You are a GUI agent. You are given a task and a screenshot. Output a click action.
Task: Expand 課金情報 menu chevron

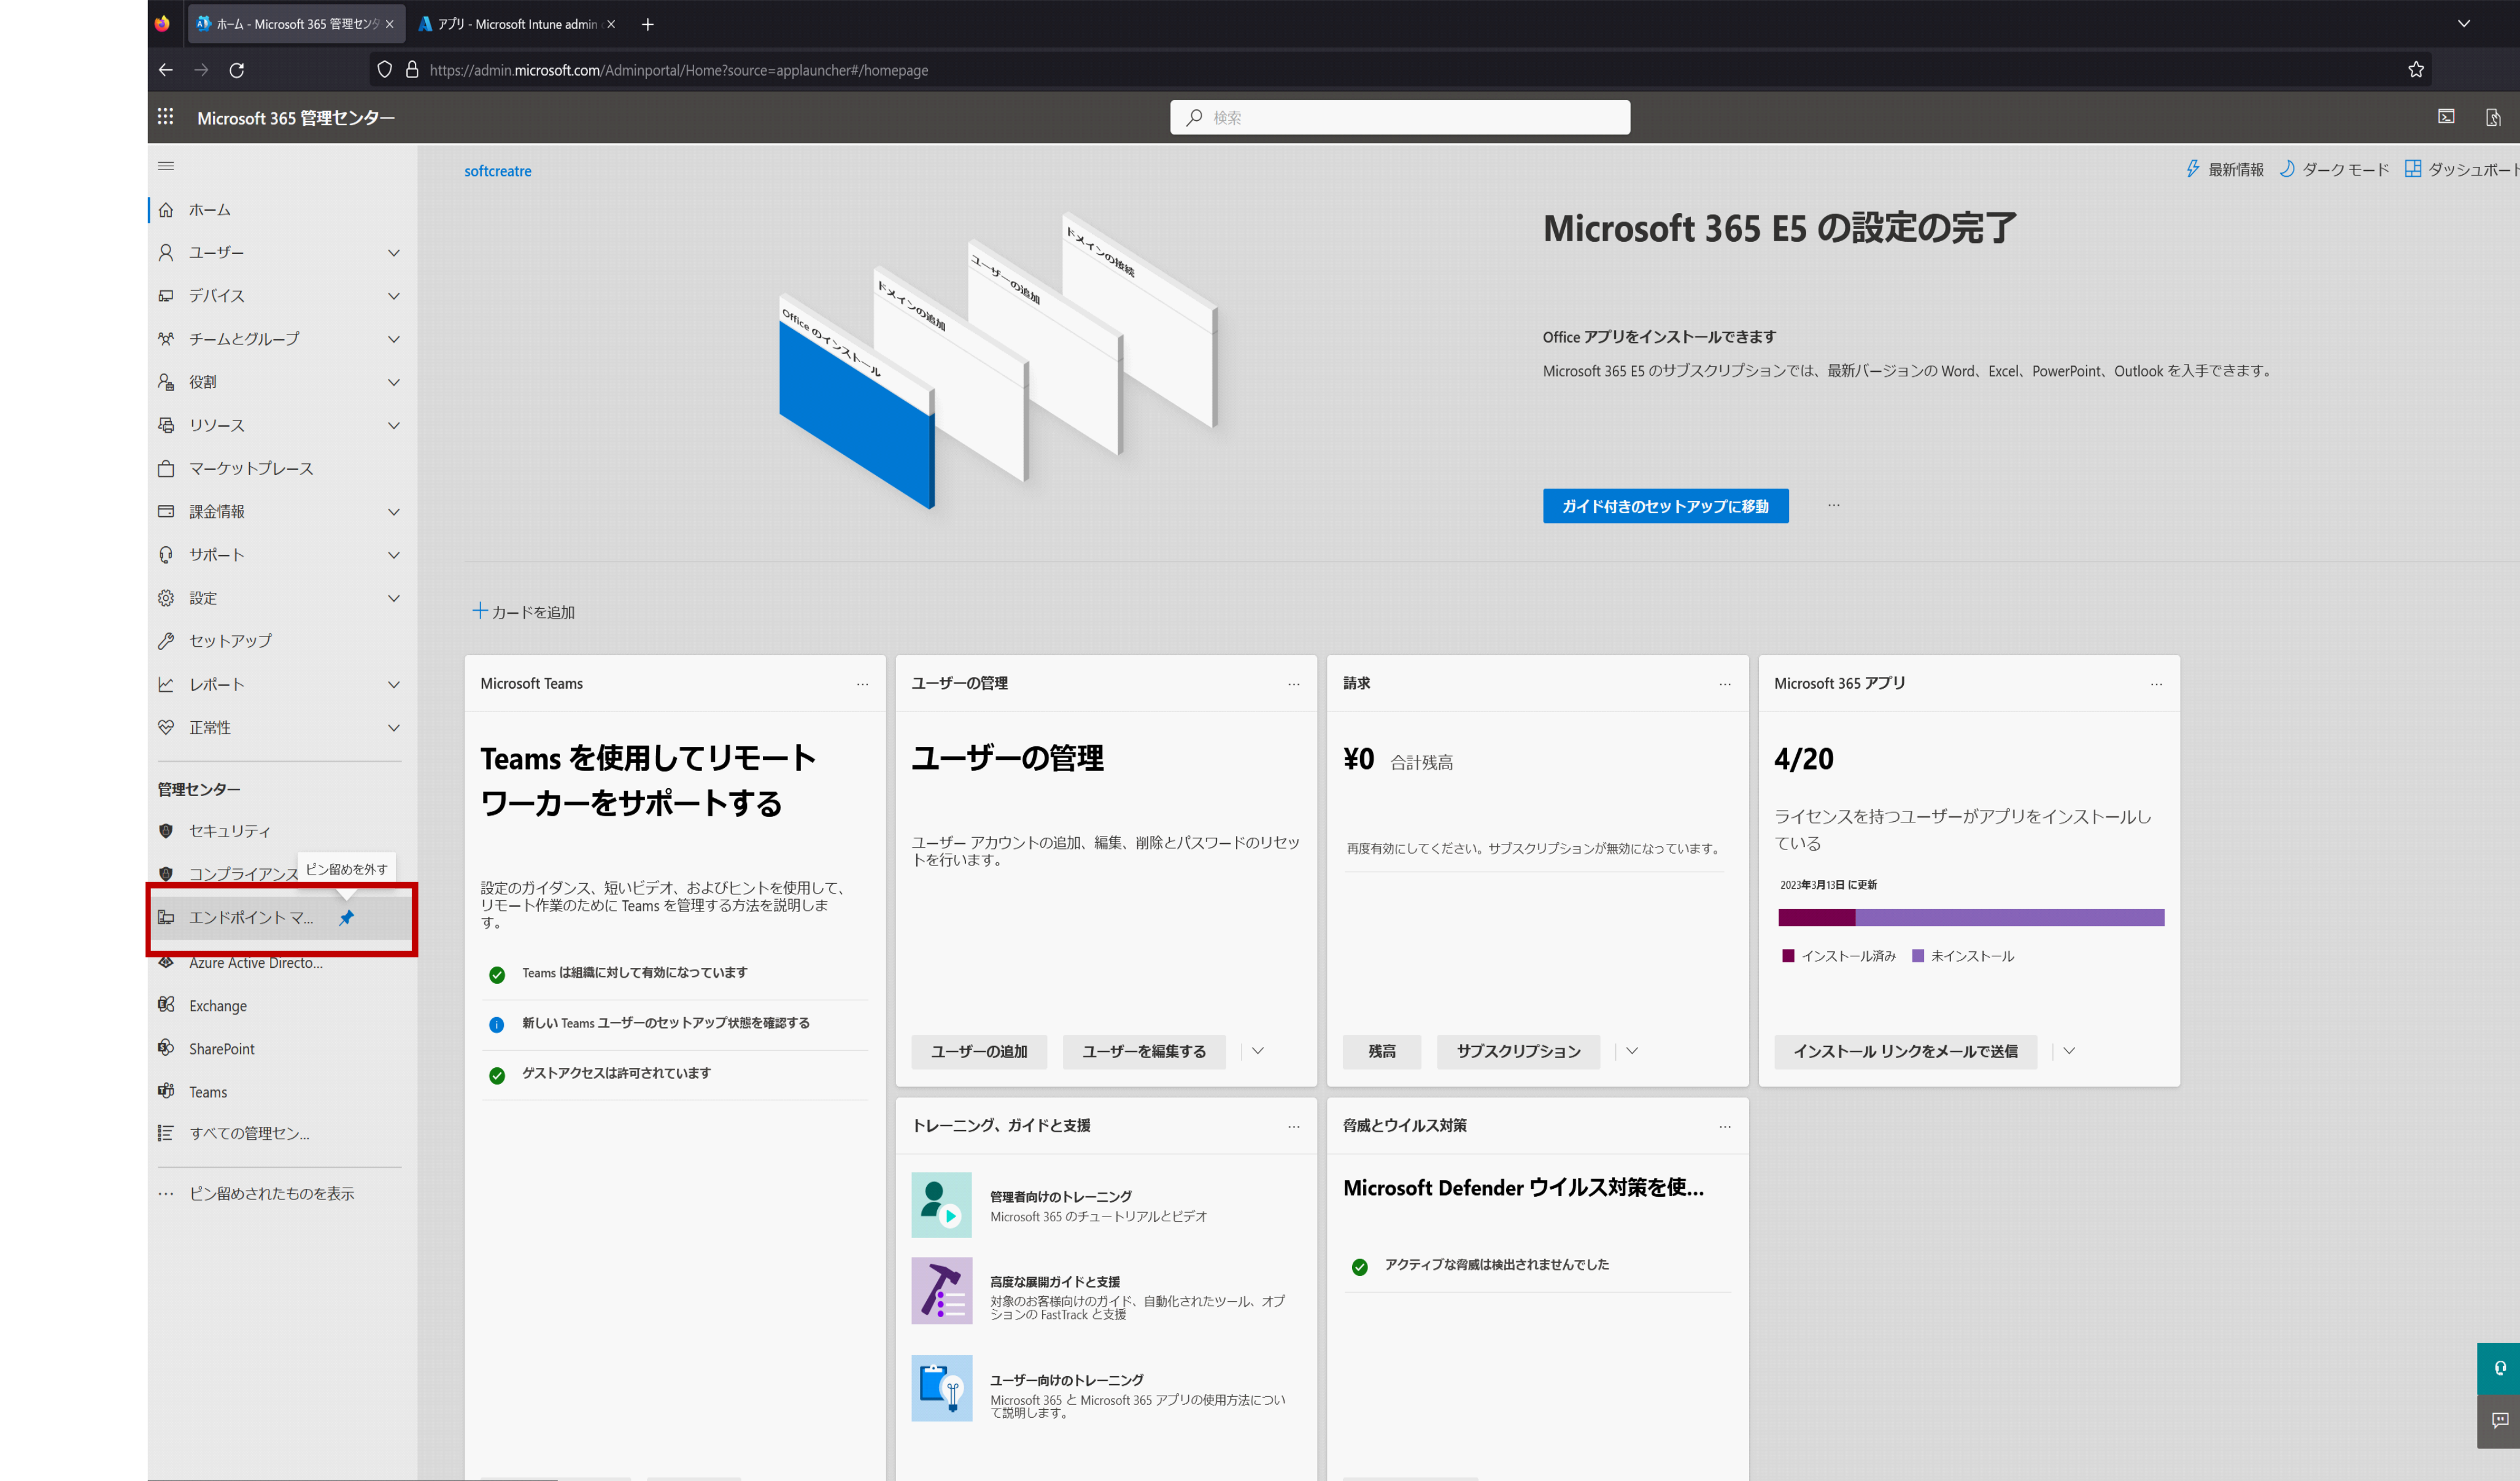(394, 512)
